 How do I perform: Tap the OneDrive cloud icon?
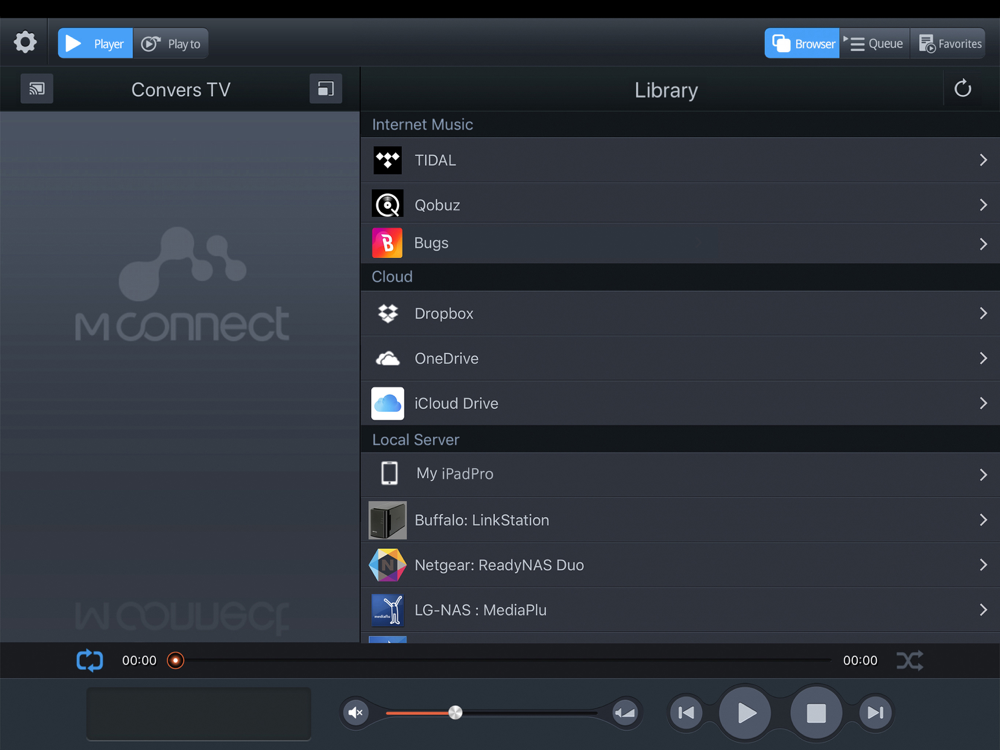point(388,358)
